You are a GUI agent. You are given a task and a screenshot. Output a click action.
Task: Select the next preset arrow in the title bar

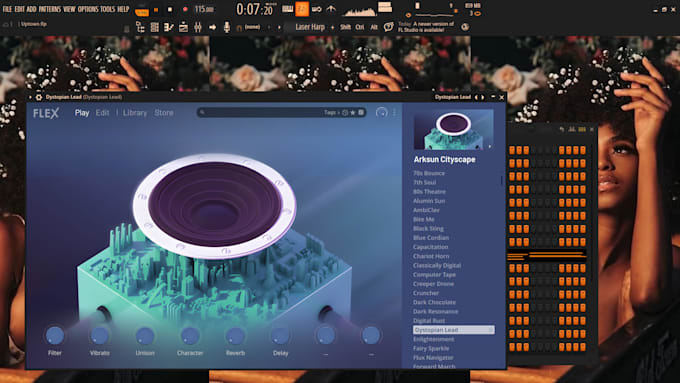point(482,97)
